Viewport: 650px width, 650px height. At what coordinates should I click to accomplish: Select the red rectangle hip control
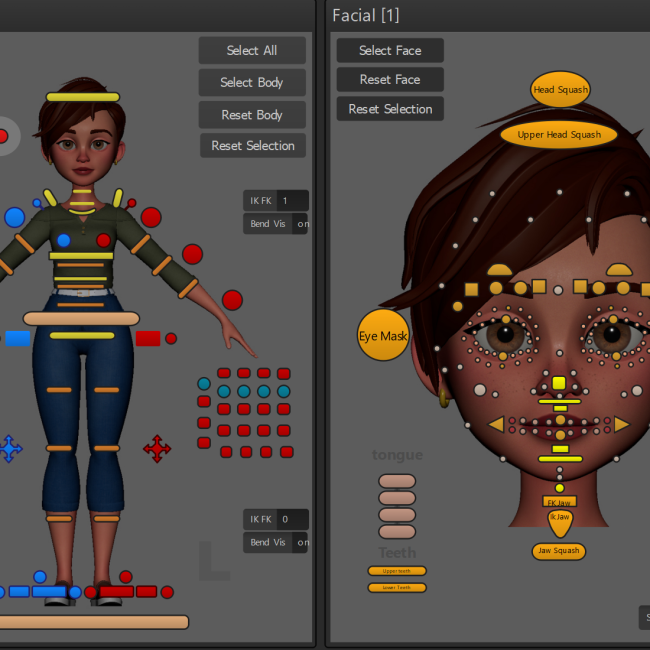(x=148, y=338)
